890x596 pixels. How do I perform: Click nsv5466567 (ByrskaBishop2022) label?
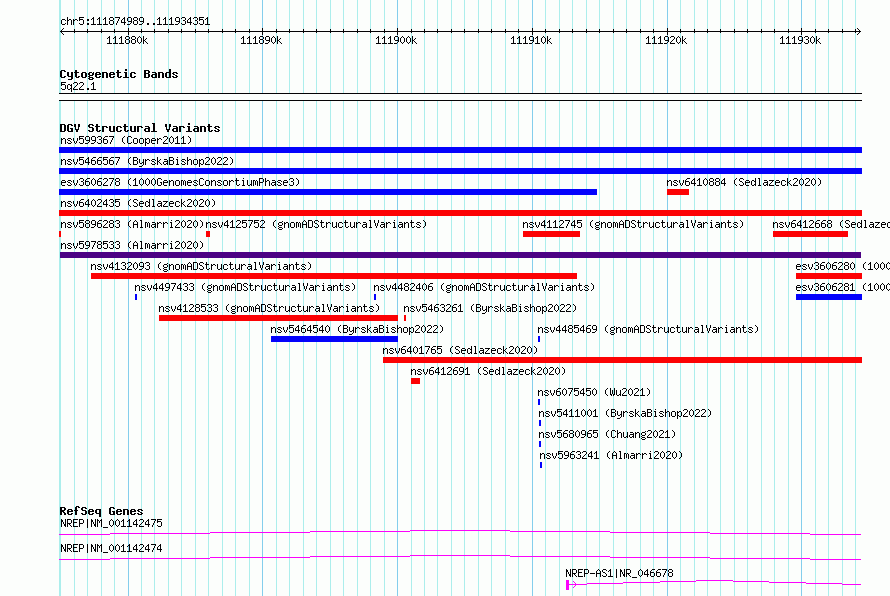point(147,161)
